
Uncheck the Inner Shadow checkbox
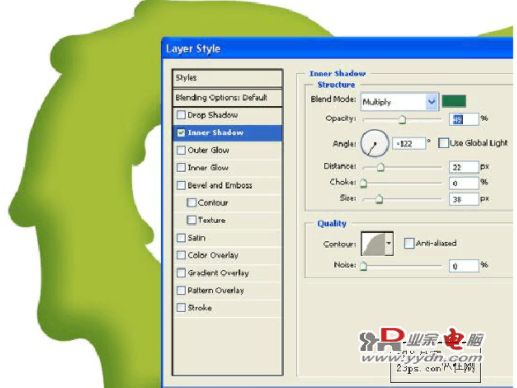[x=181, y=133]
